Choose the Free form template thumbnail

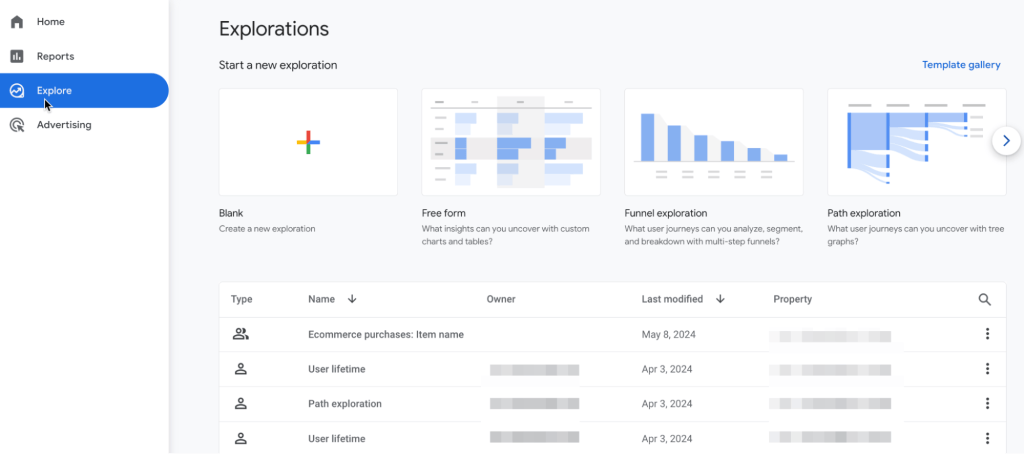pos(511,142)
